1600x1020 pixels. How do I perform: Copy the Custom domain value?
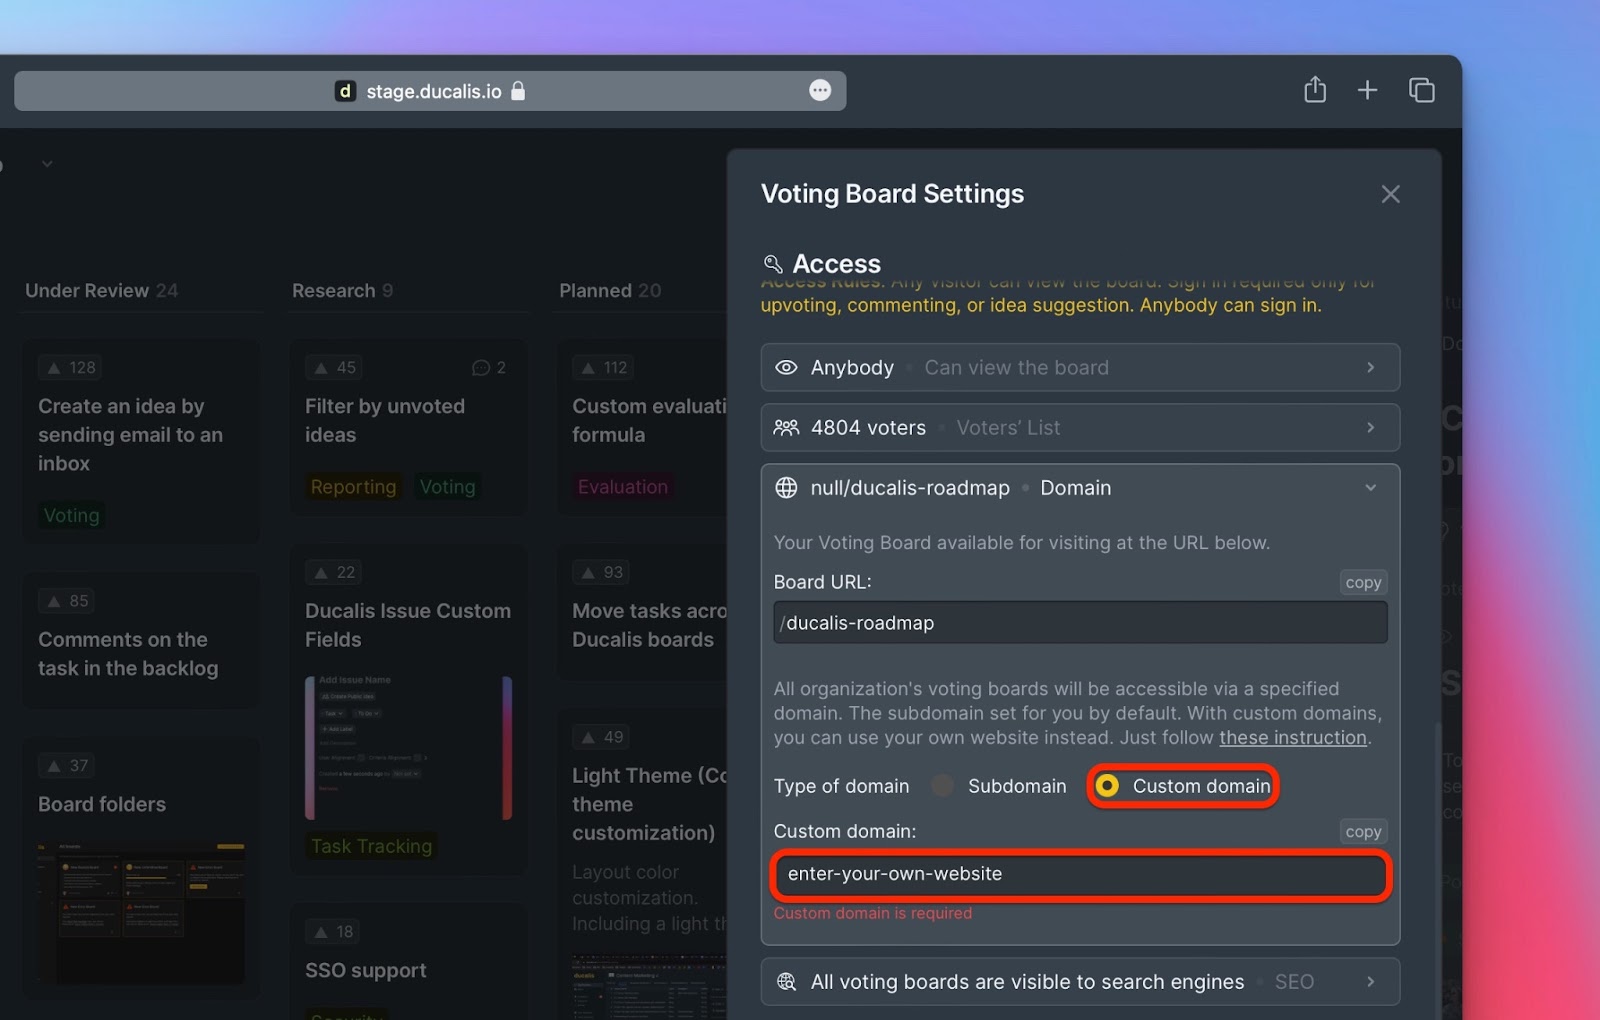[1363, 831]
